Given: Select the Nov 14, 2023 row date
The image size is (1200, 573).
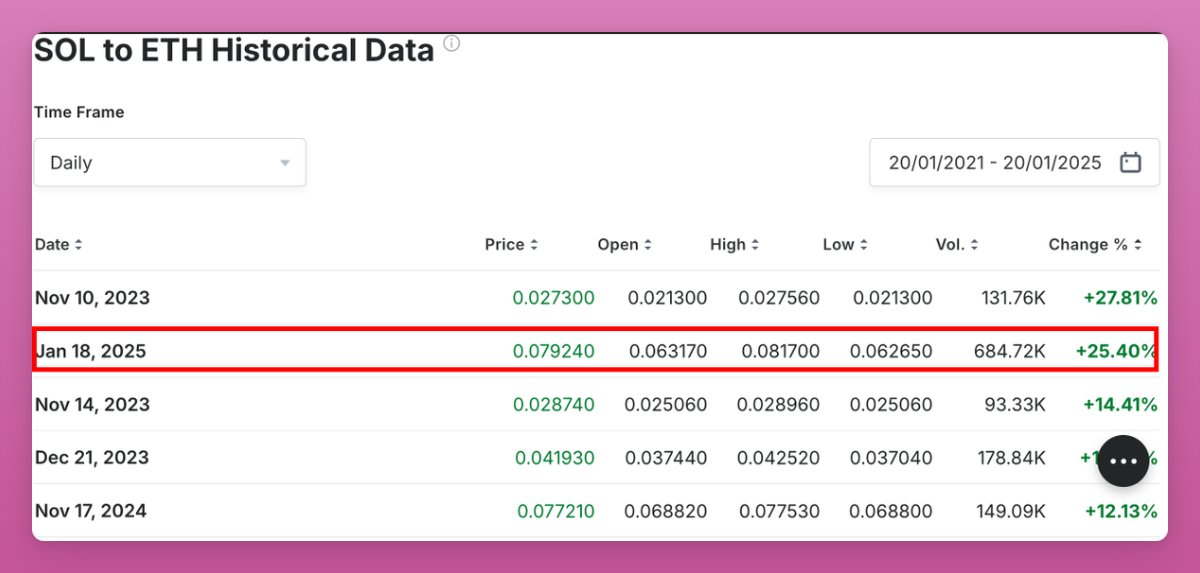Looking at the screenshot, I should click(x=92, y=405).
